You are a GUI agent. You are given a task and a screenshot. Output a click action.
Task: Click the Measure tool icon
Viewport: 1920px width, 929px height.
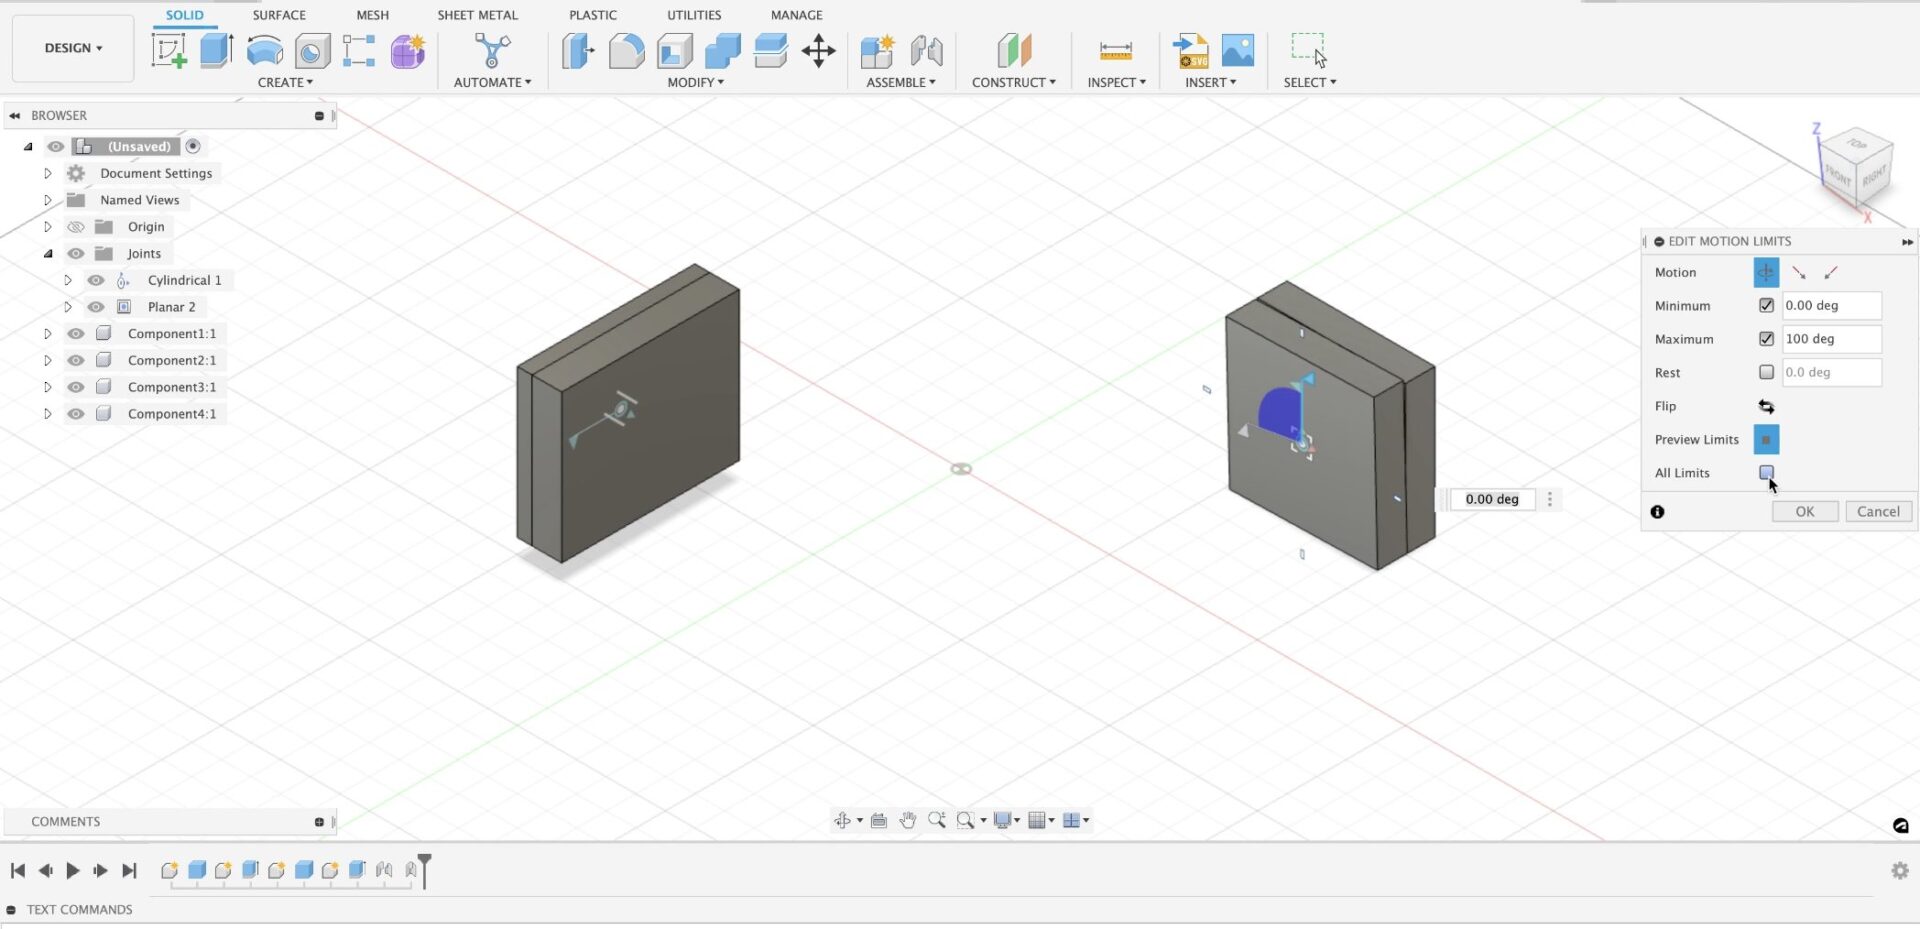point(1115,51)
